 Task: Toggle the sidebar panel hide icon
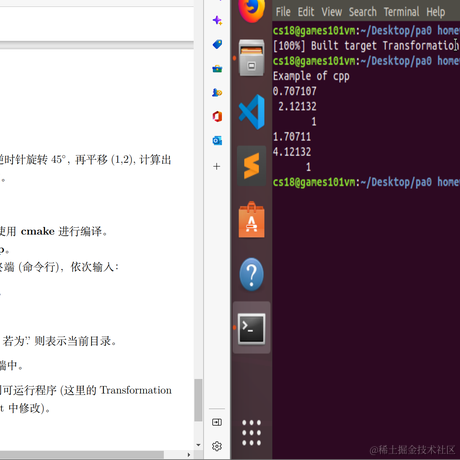pyautogui.click(x=217, y=422)
